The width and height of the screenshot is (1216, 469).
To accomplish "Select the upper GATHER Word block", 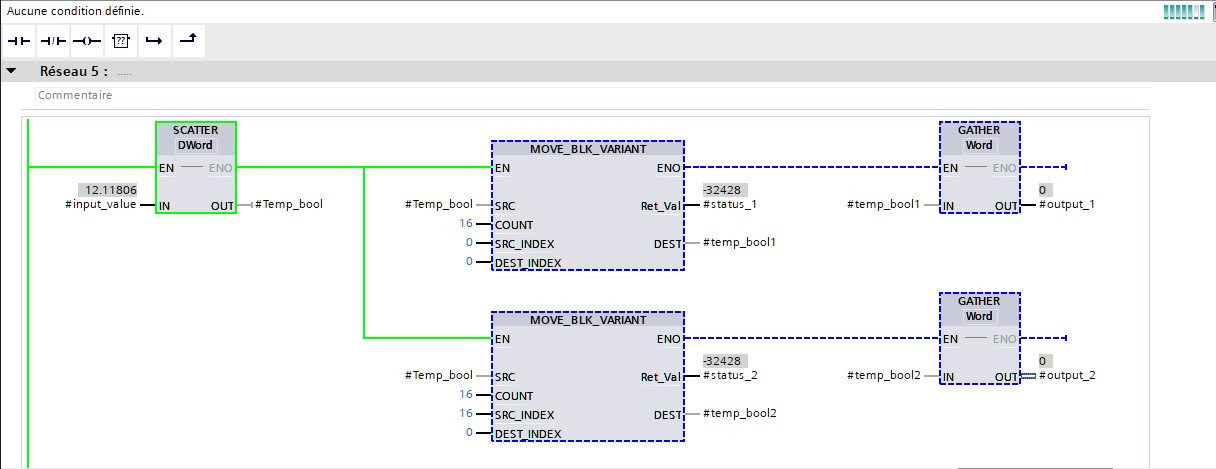I will pos(979,138).
